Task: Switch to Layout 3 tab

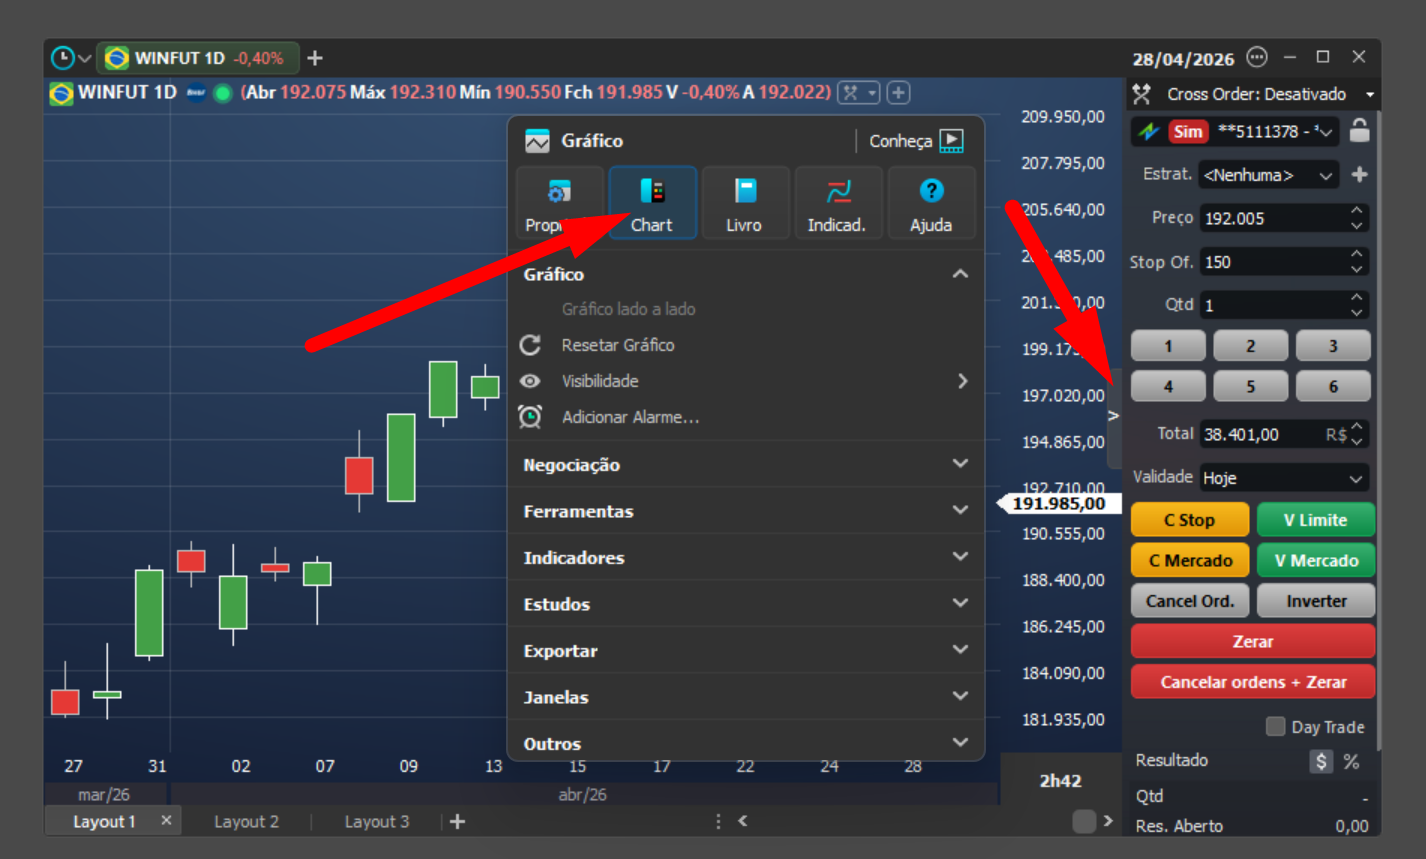Action: click(x=377, y=821)
